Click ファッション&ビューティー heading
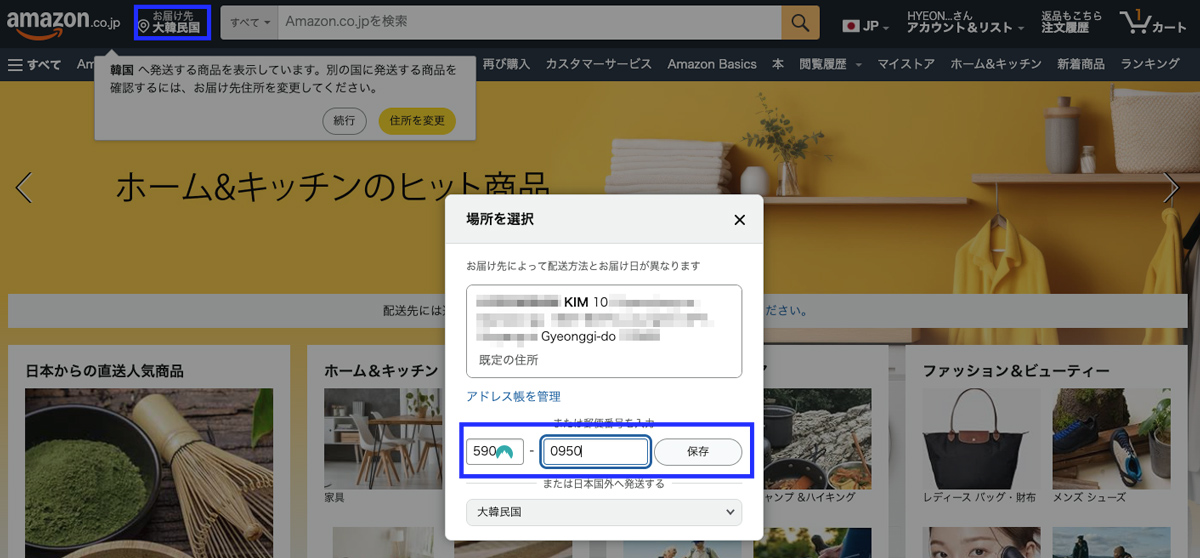Screen dimensions: 1200x558 pyautogui.click(x=1015, y=371)
